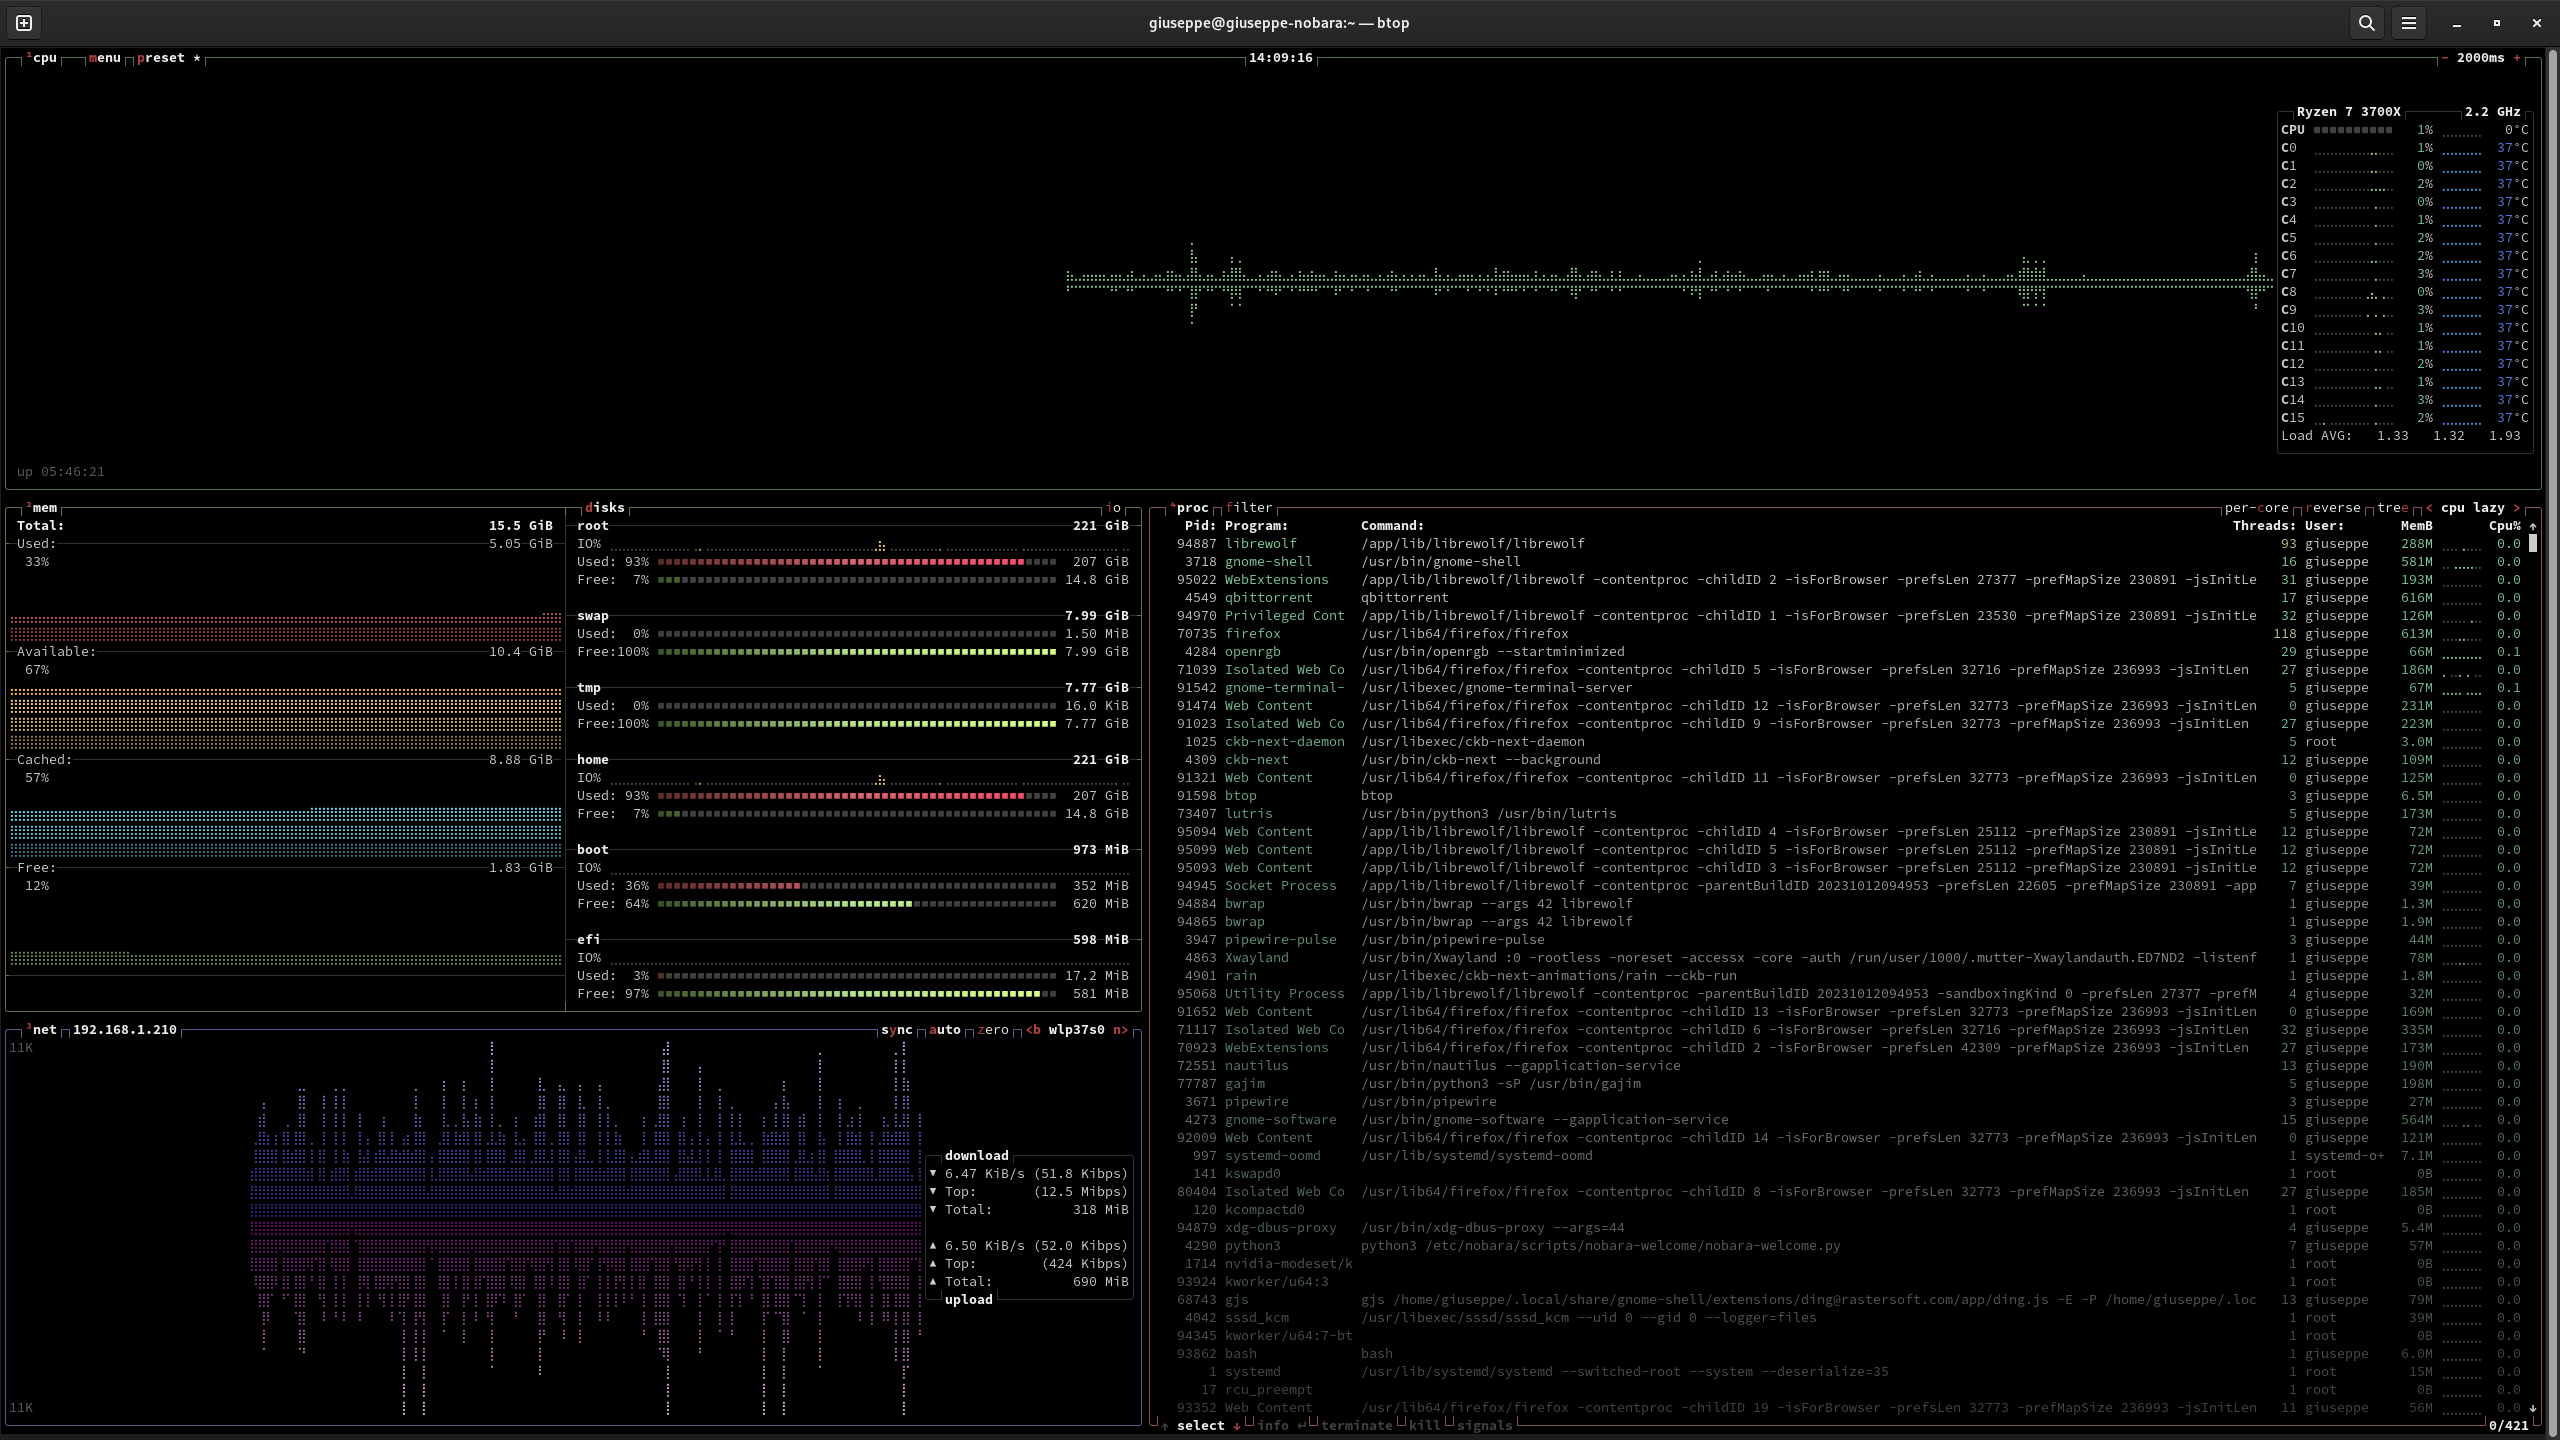Click the process list scroll-down arrow

click(x=2533, y=1408)
